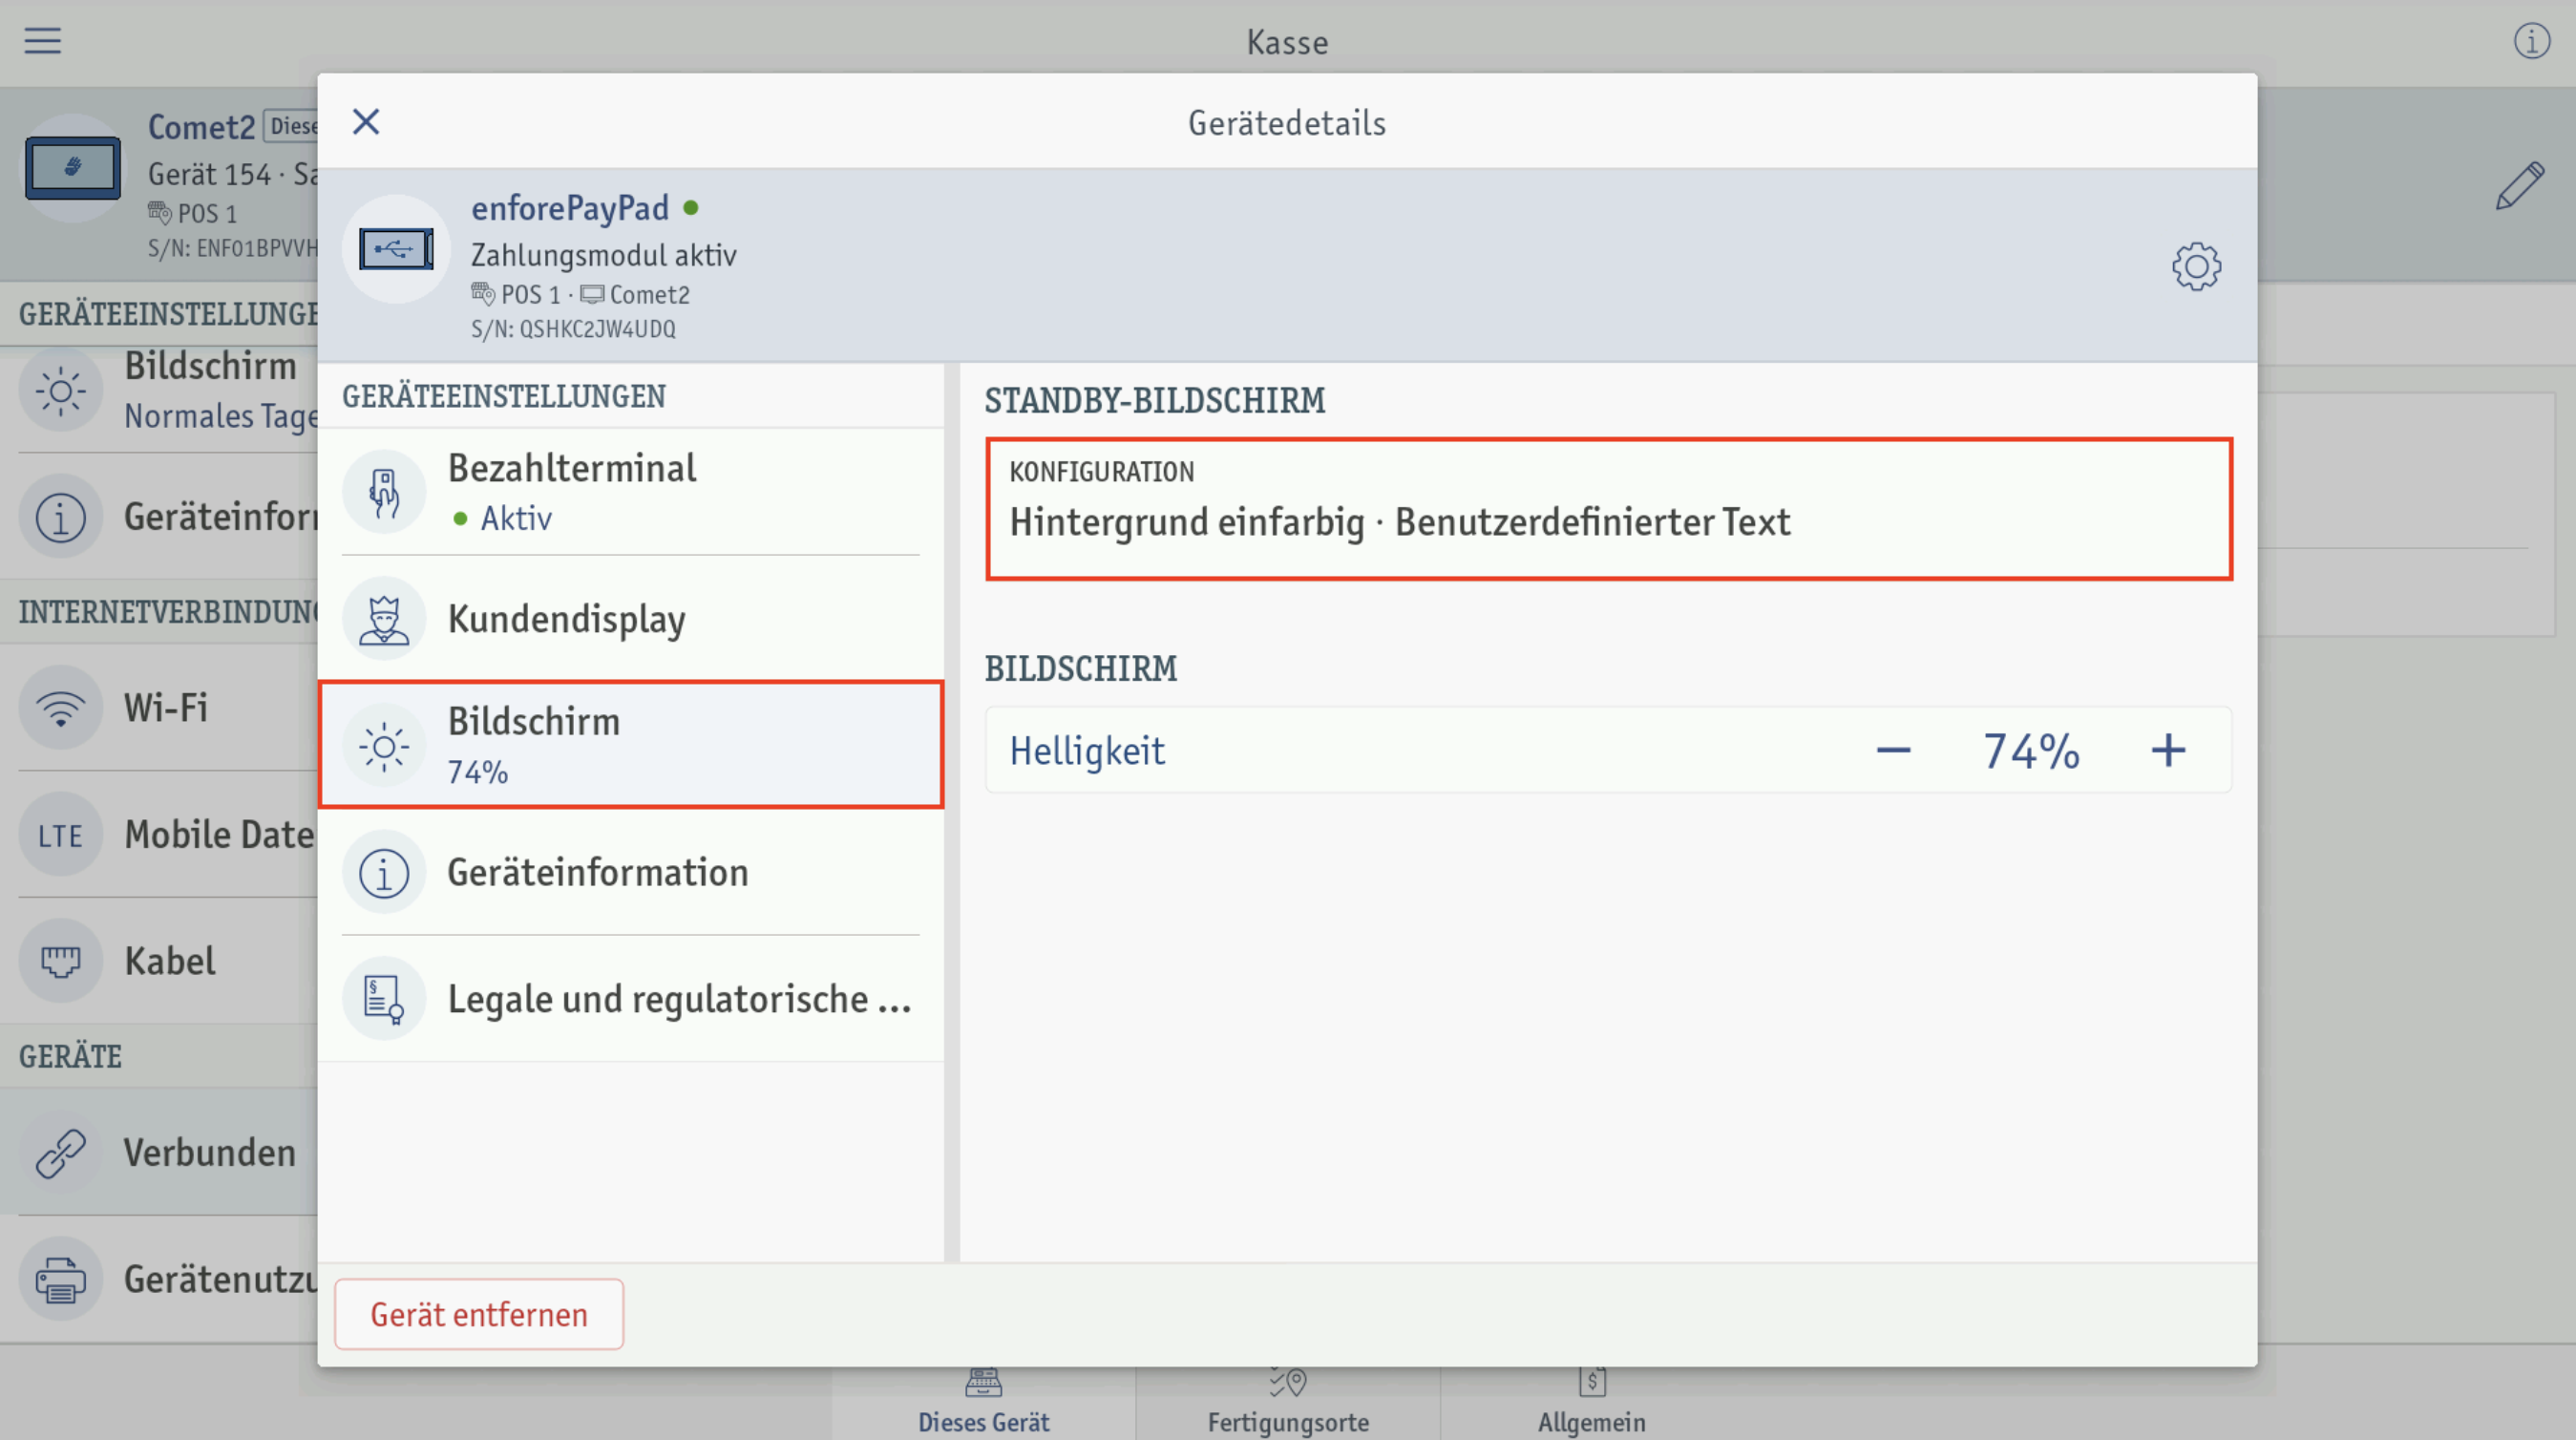Open Geräteinformation in dialog

(x=631, y=872)
